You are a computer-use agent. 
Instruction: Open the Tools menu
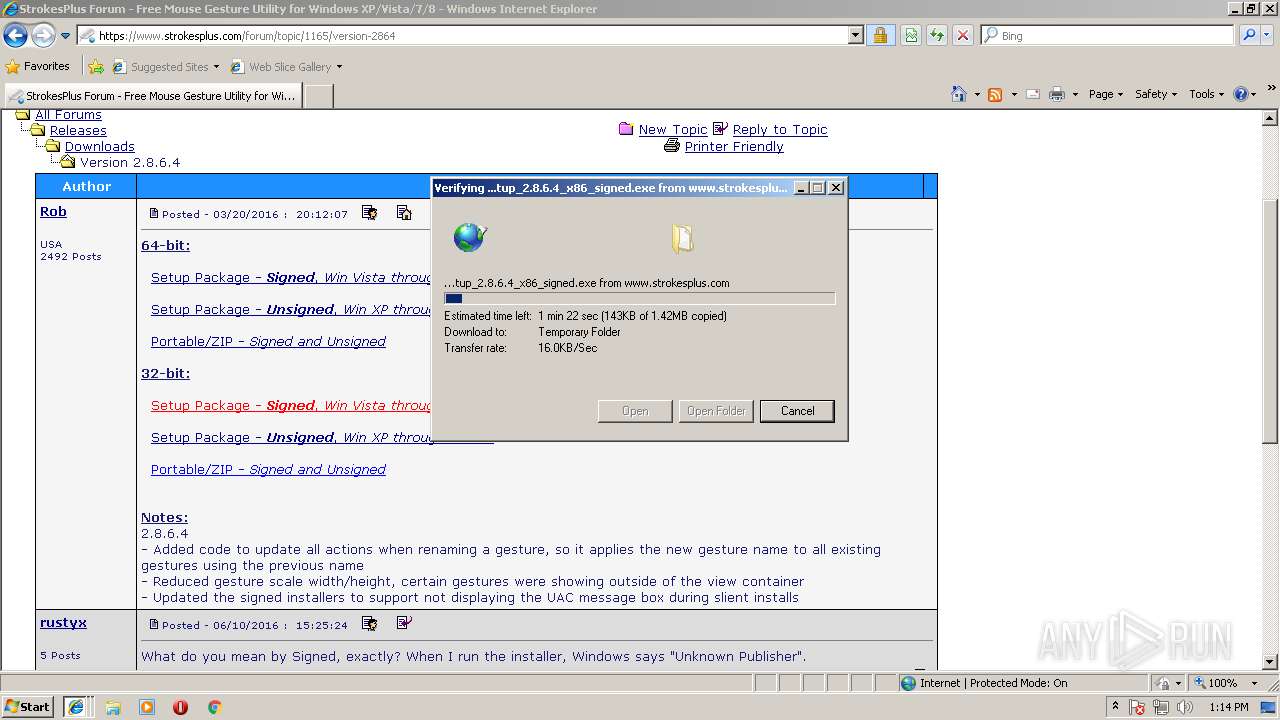click(1206, 94)
